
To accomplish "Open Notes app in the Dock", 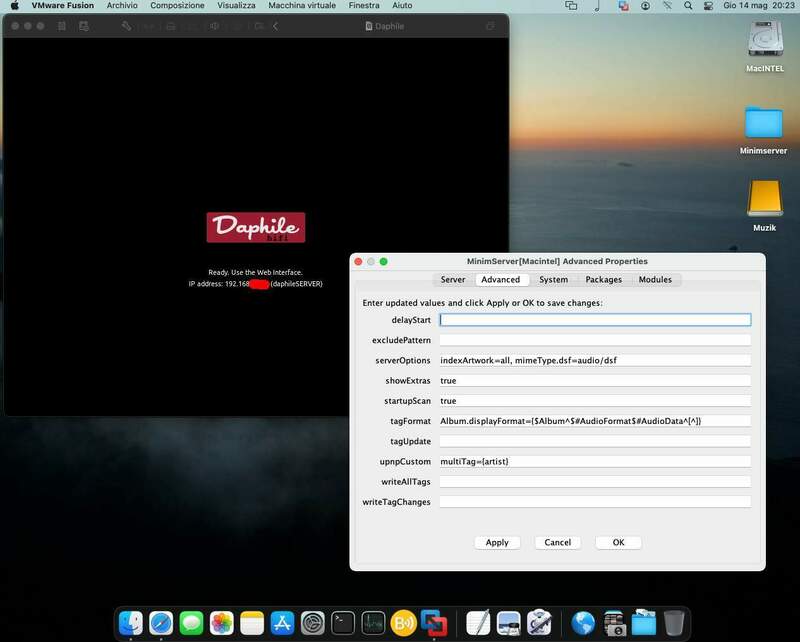I will click(x=252, y=623).
